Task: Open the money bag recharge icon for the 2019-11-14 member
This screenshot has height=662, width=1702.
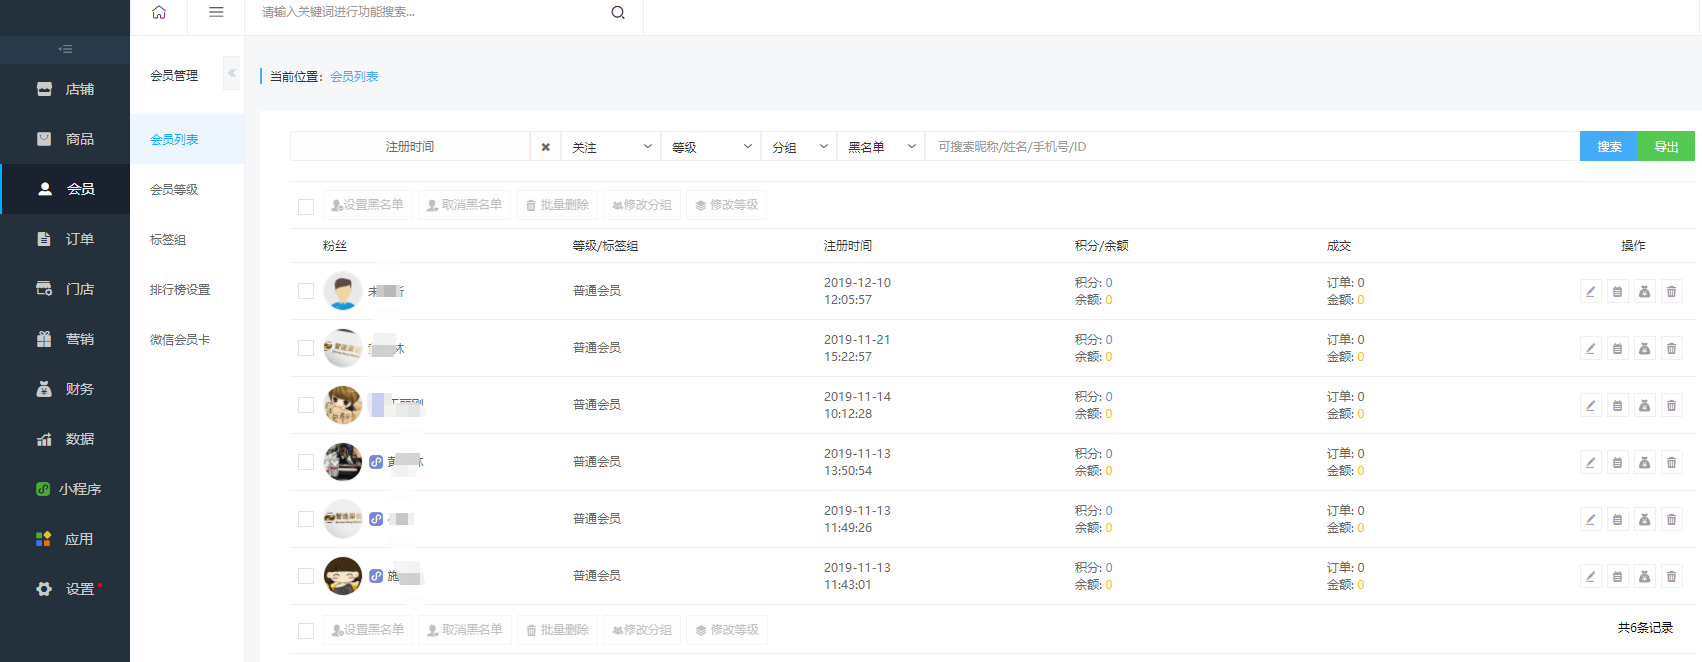Action: point(1644,405)
